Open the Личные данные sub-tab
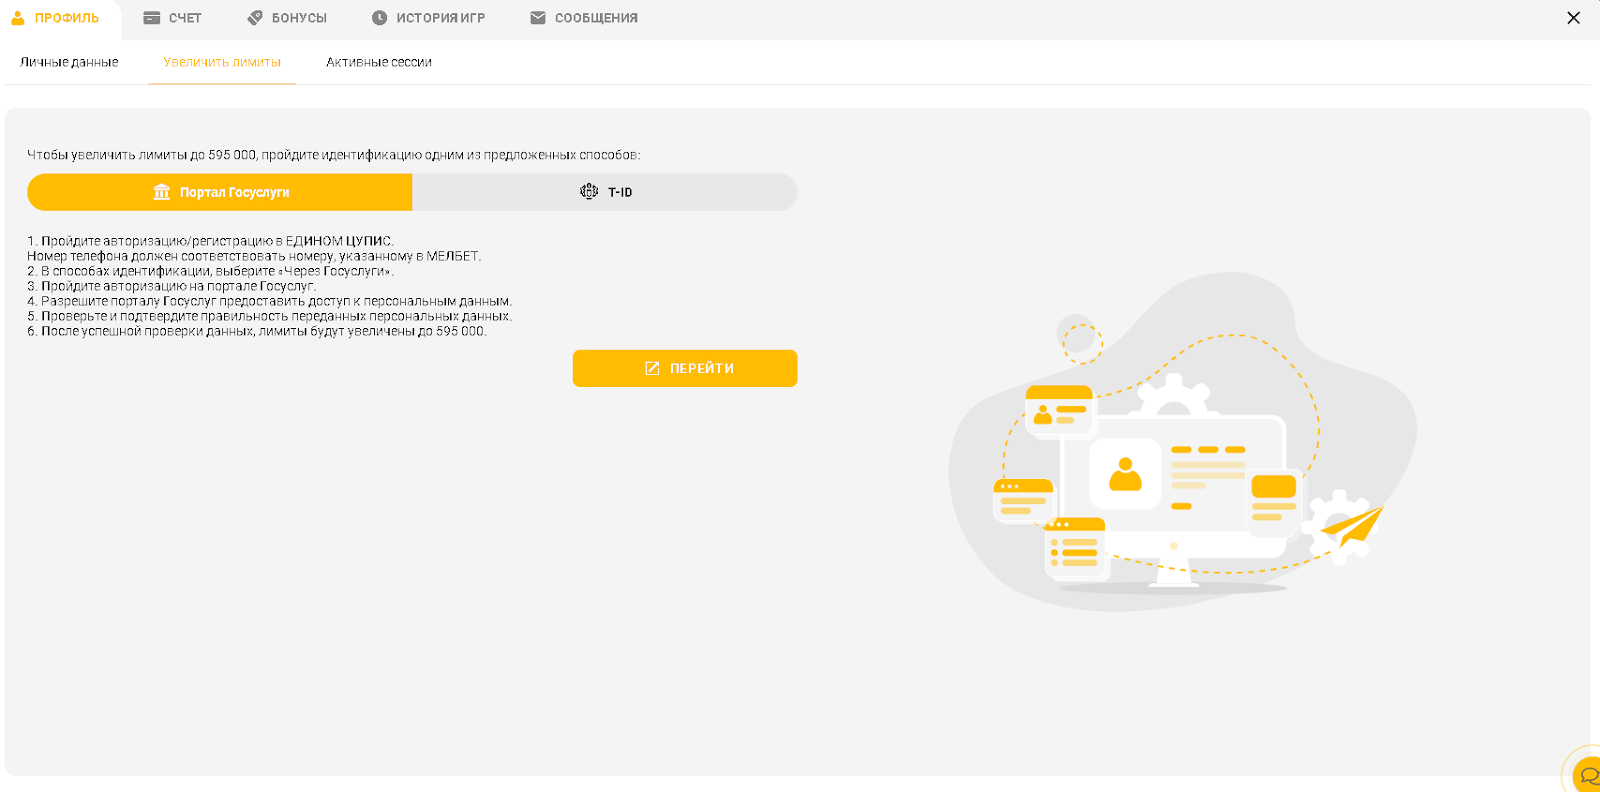The image size is (1600, 792). pyautogui.click(x=69, y=62)
